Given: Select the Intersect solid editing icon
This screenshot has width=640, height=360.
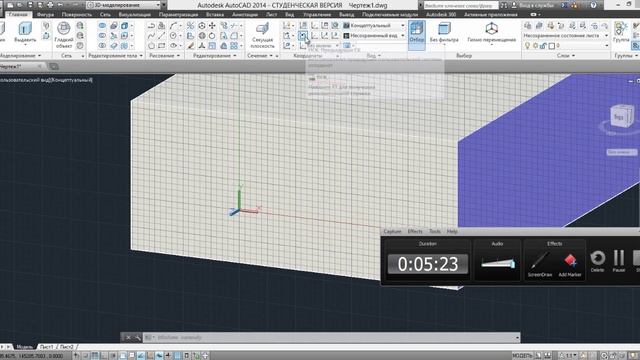Looking at the screenshot, I should 102,46.
